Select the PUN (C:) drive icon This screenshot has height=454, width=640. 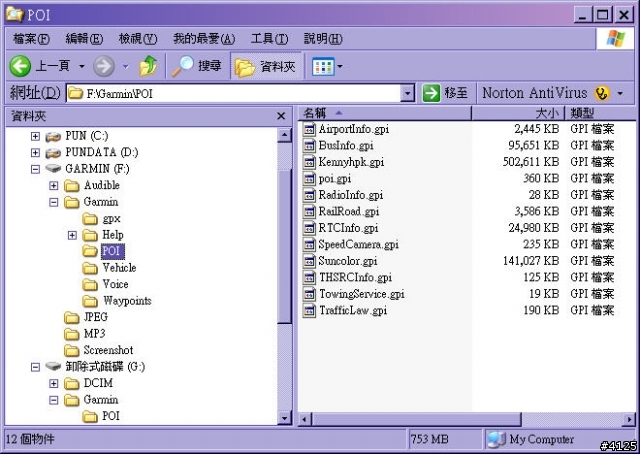pos(53,136)
